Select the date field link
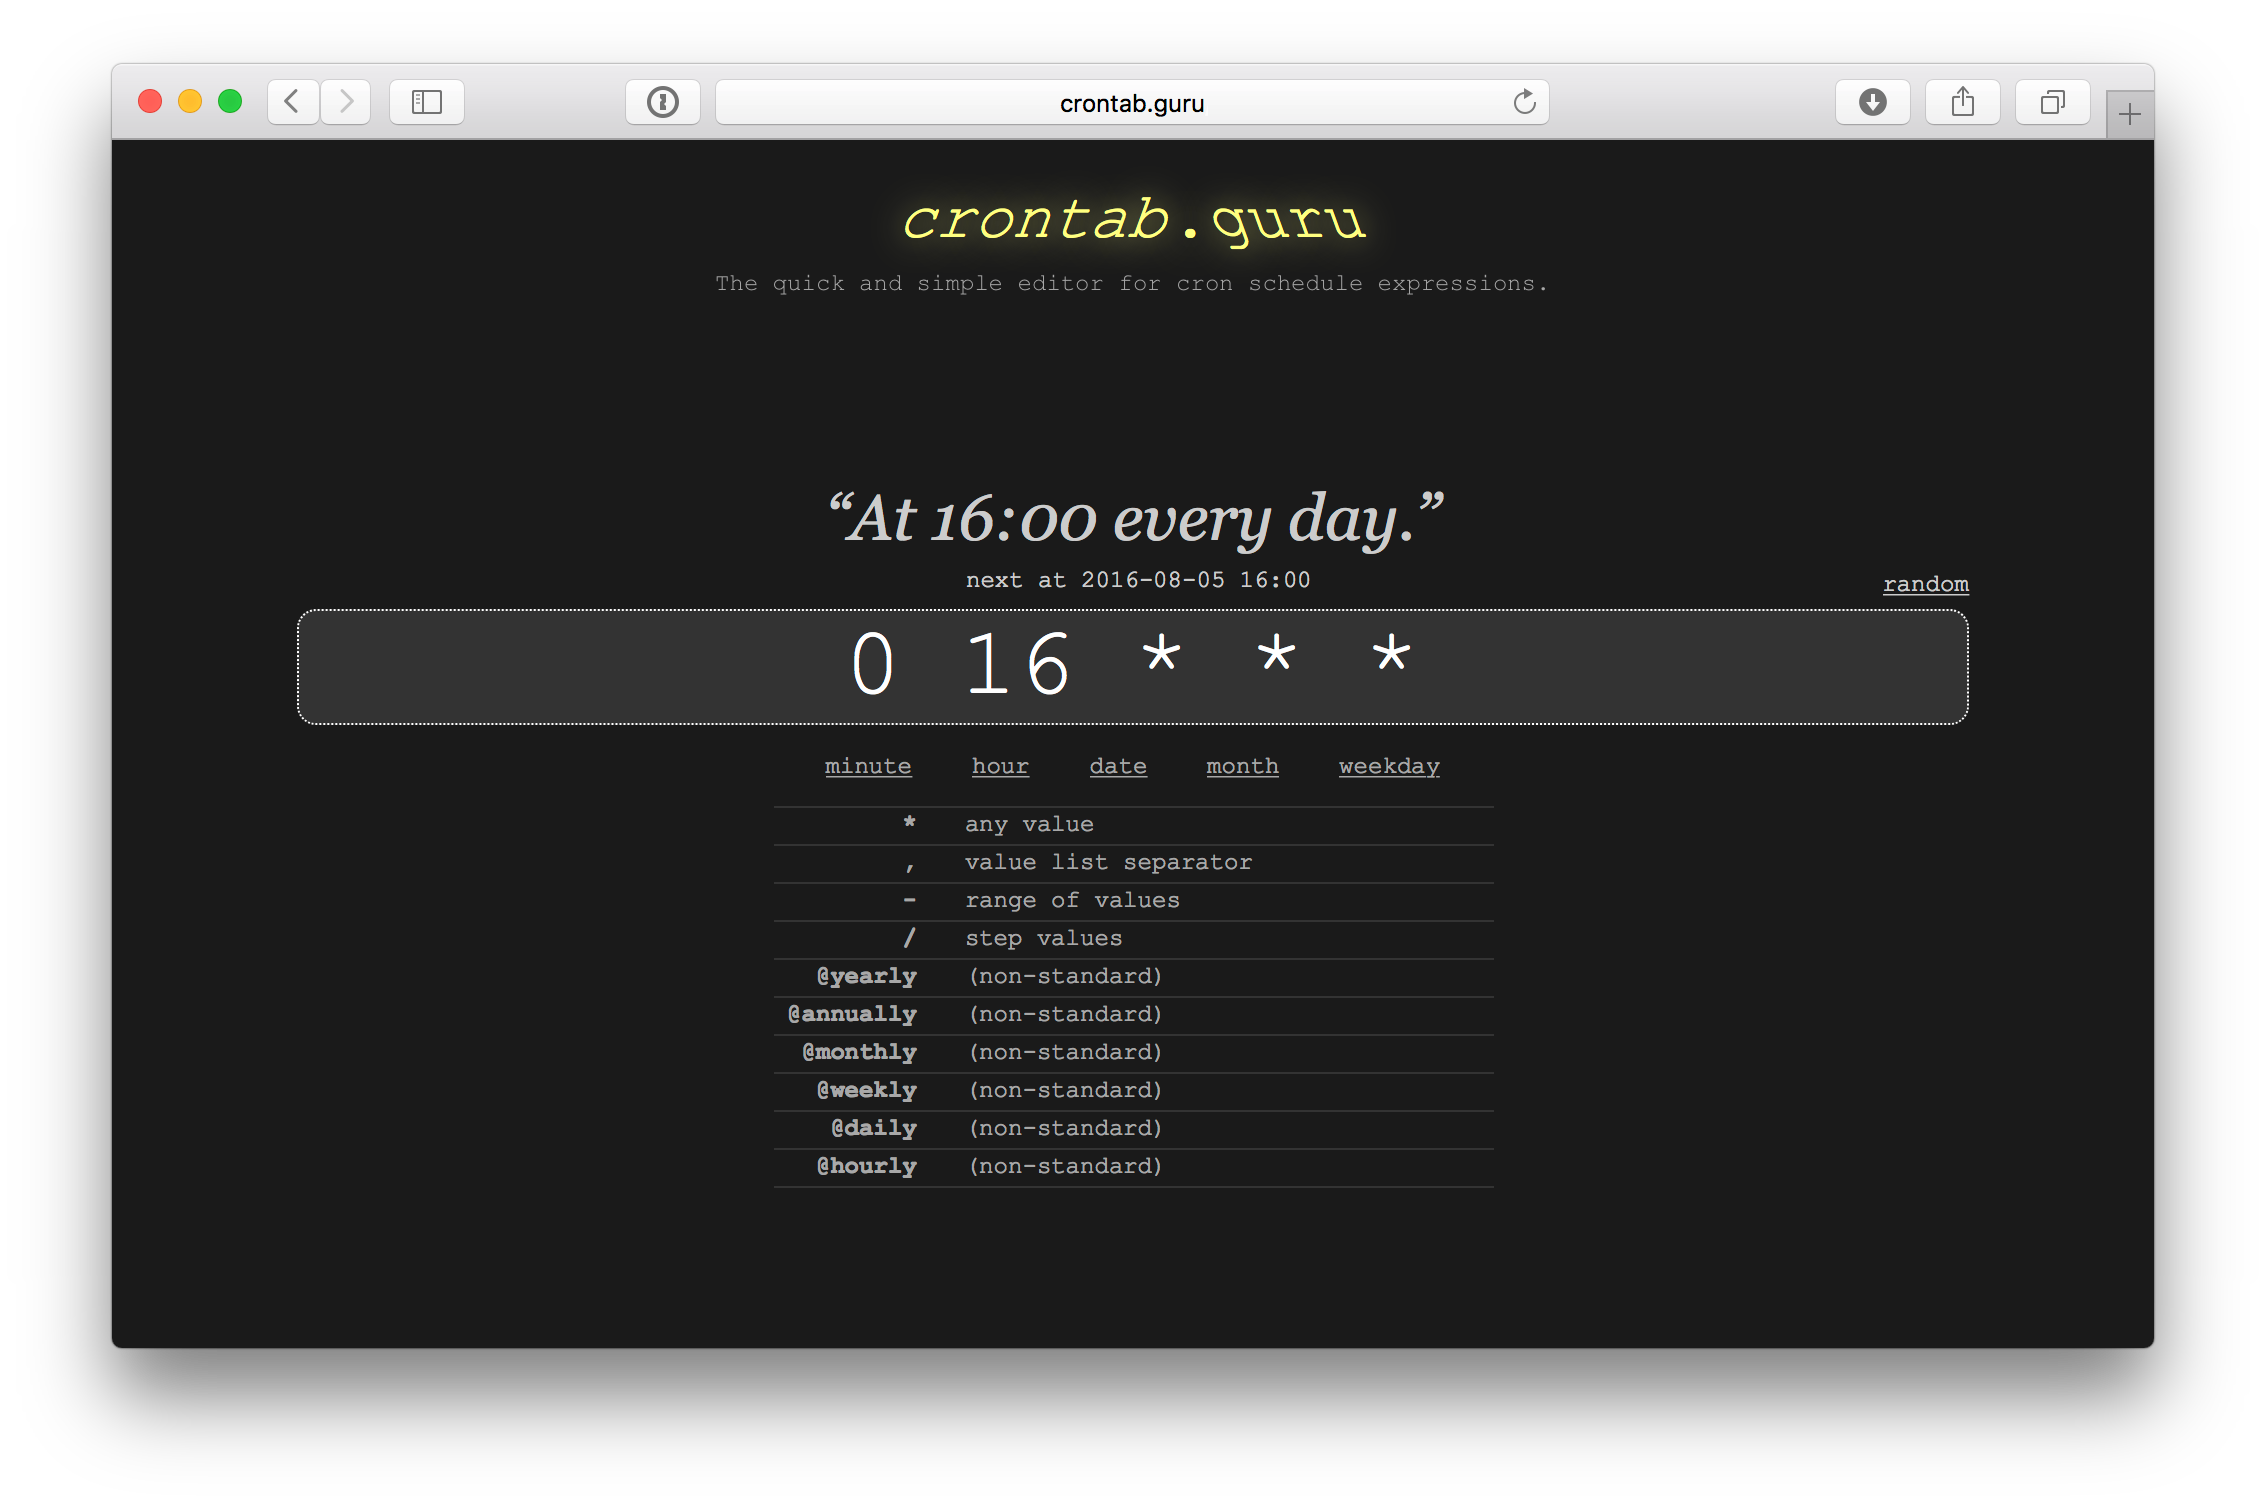The height and width of the screenshot is (1508, 2266). [1118, 766]
